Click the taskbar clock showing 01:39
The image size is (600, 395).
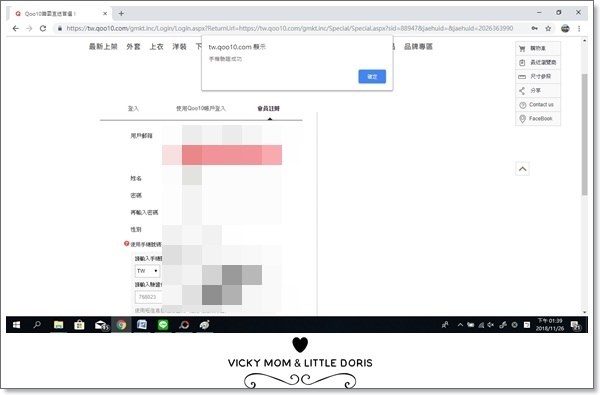click(550, 325)
